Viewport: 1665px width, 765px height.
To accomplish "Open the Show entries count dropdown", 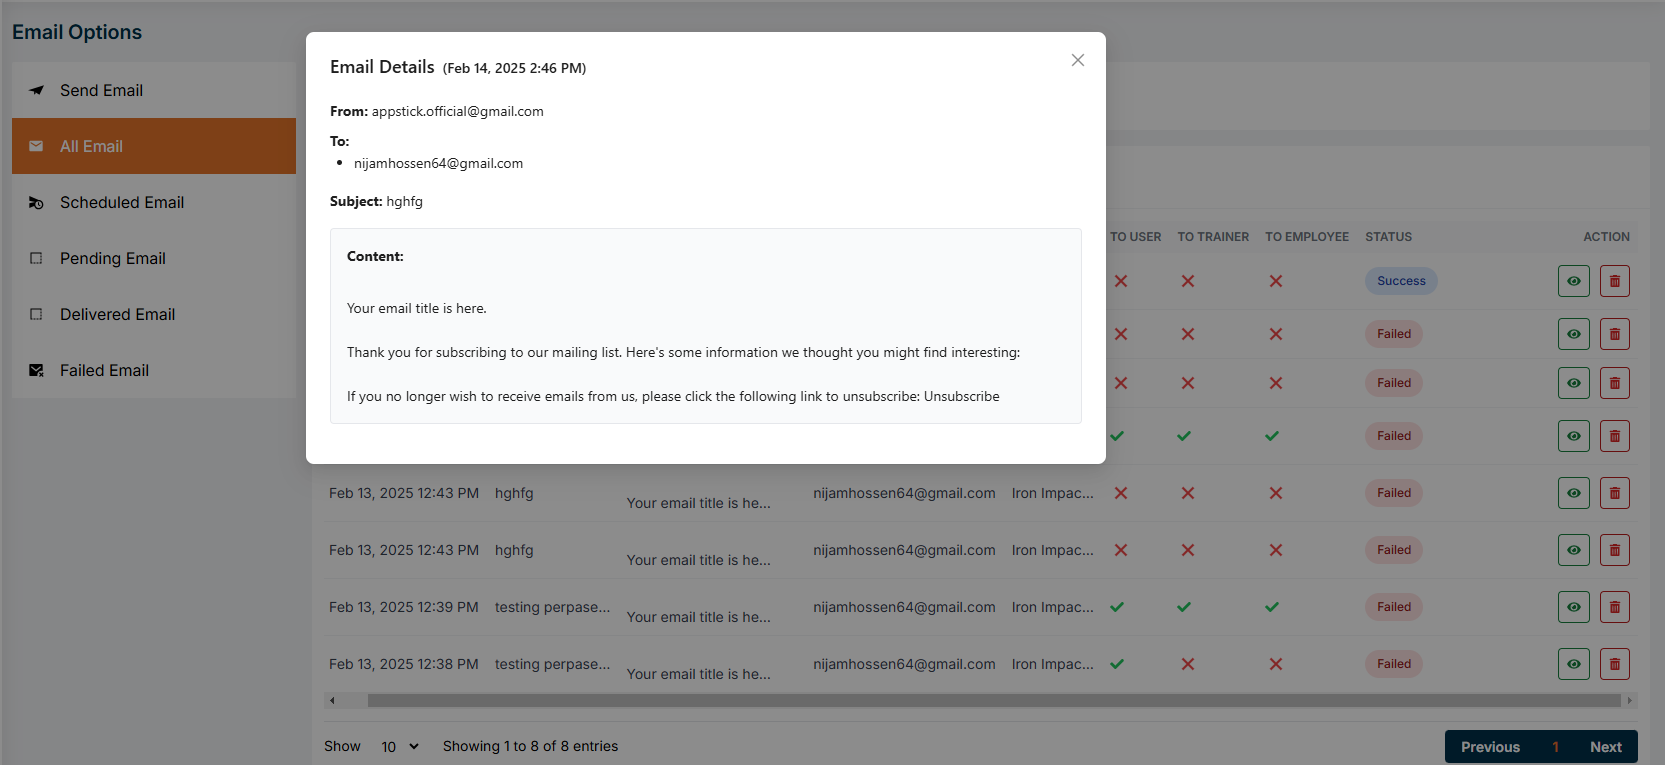I will (x=399, y=747).
